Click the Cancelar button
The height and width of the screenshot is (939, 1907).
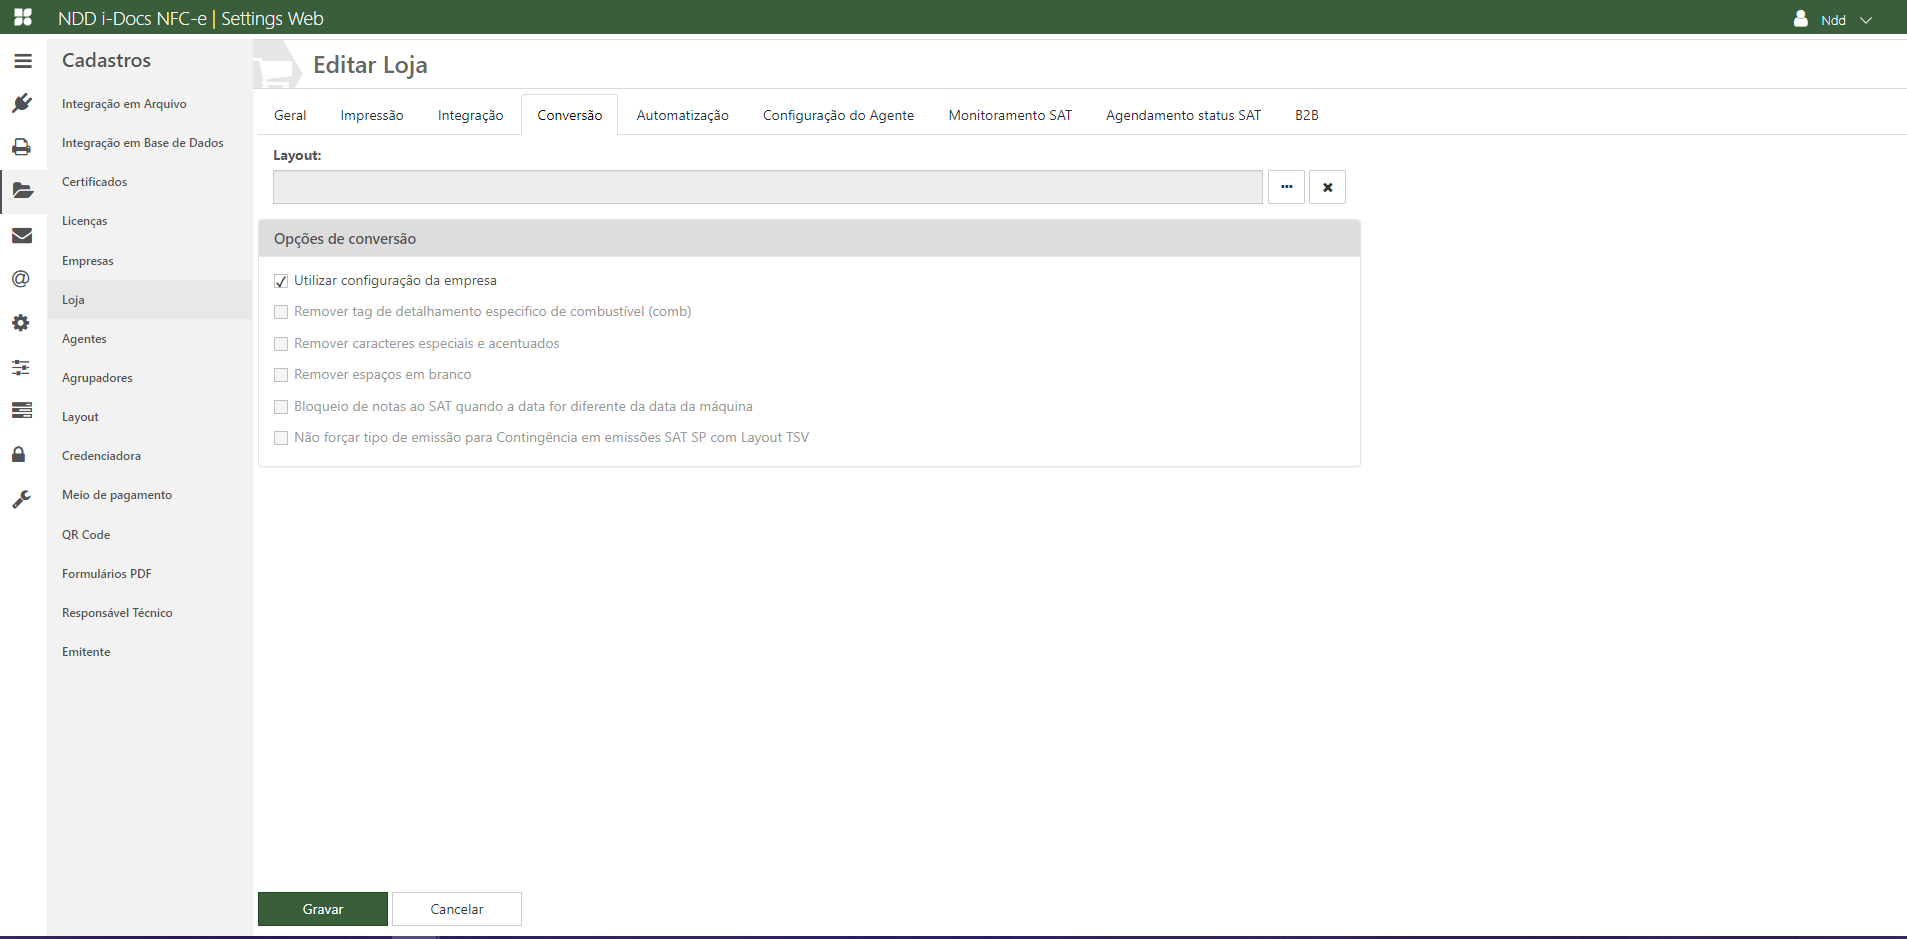(456, 909)
